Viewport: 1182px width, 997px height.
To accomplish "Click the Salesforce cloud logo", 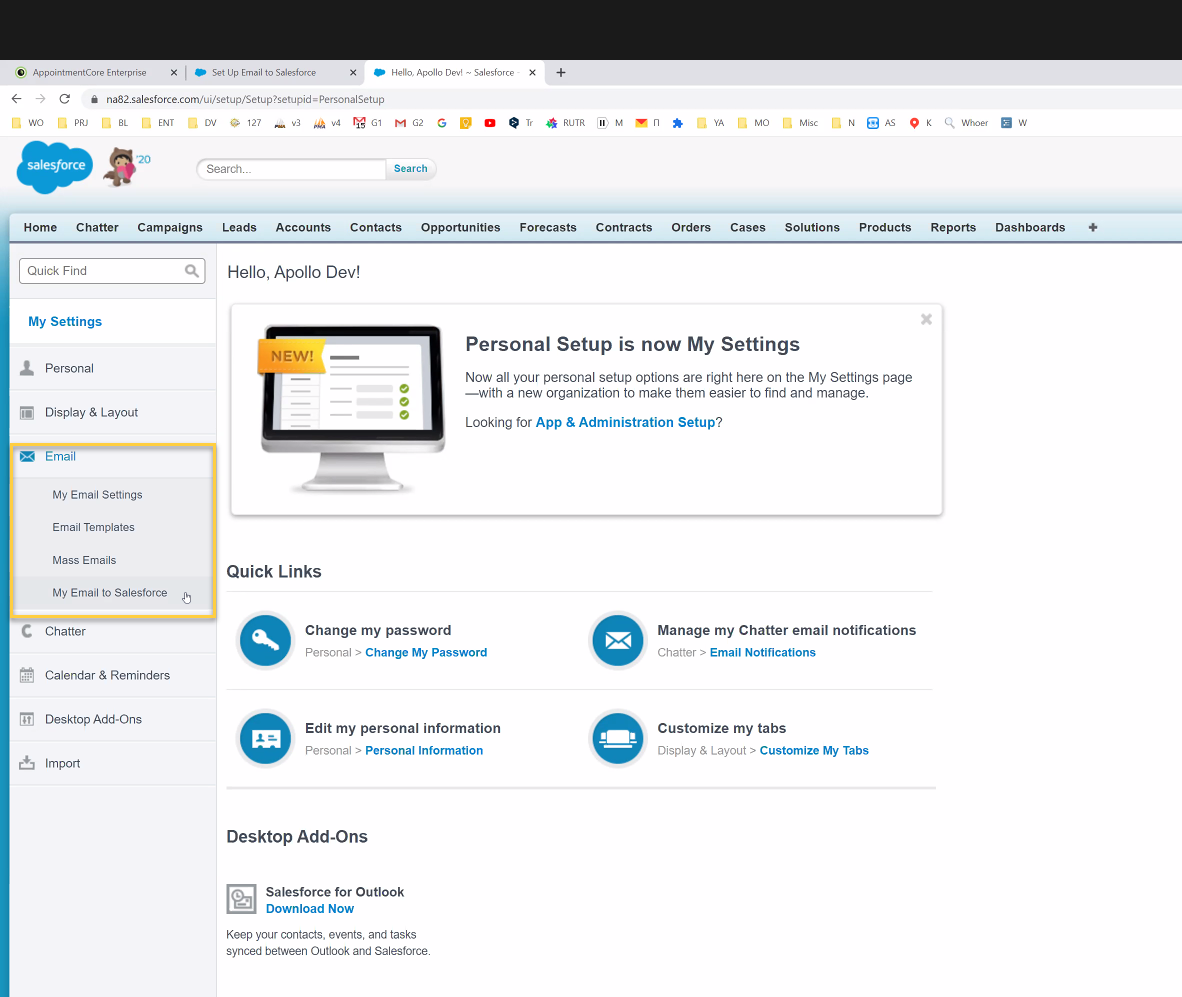I will click(x=55, y=167).
